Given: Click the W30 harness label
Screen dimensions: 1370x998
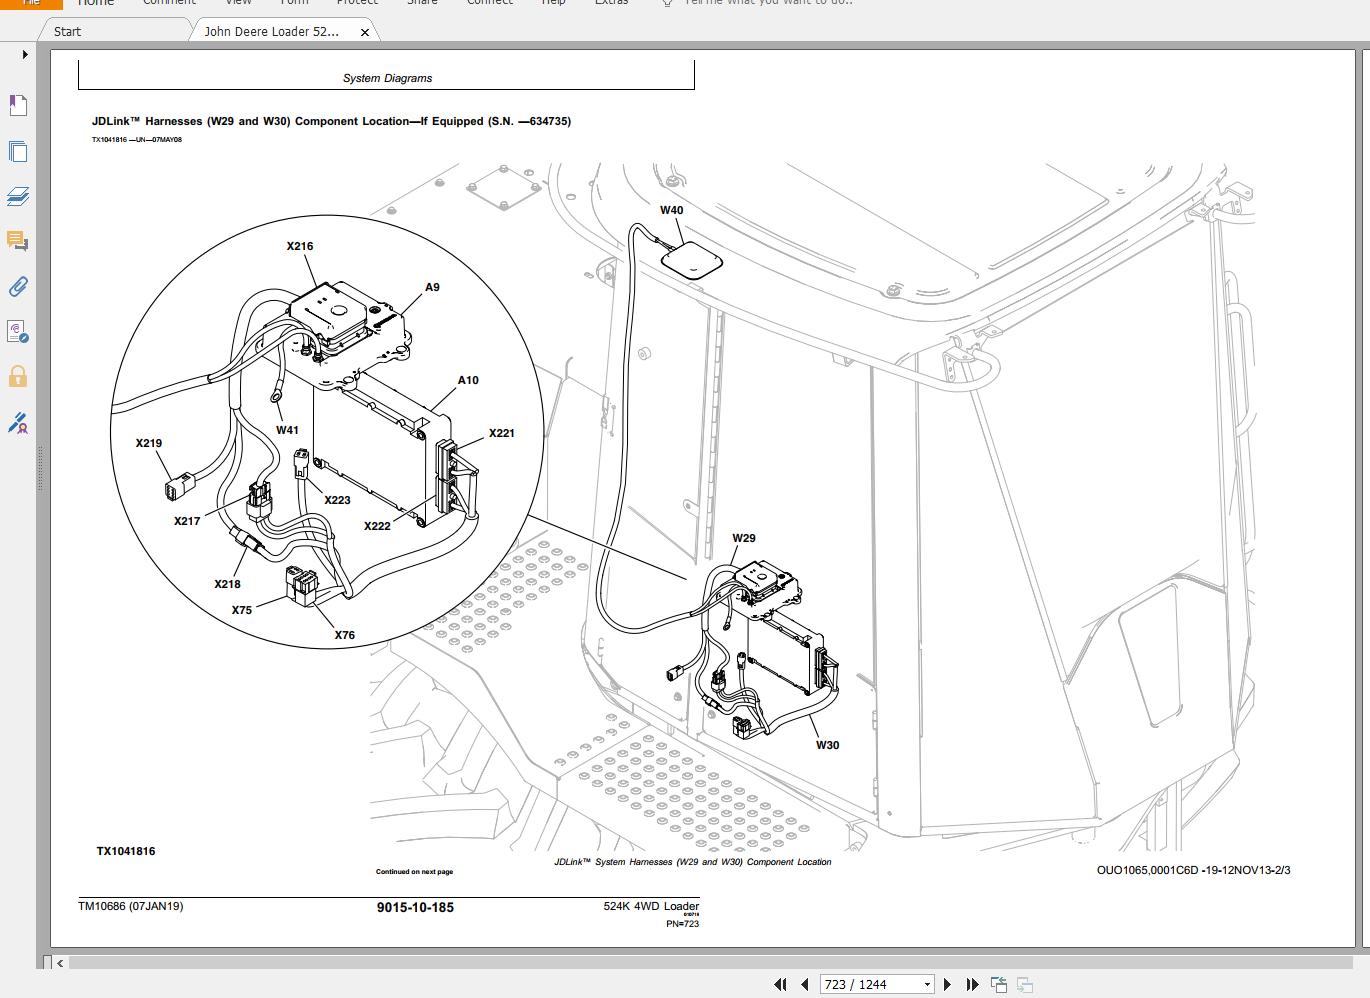Looking at the screenshot, I should (828, 745).
